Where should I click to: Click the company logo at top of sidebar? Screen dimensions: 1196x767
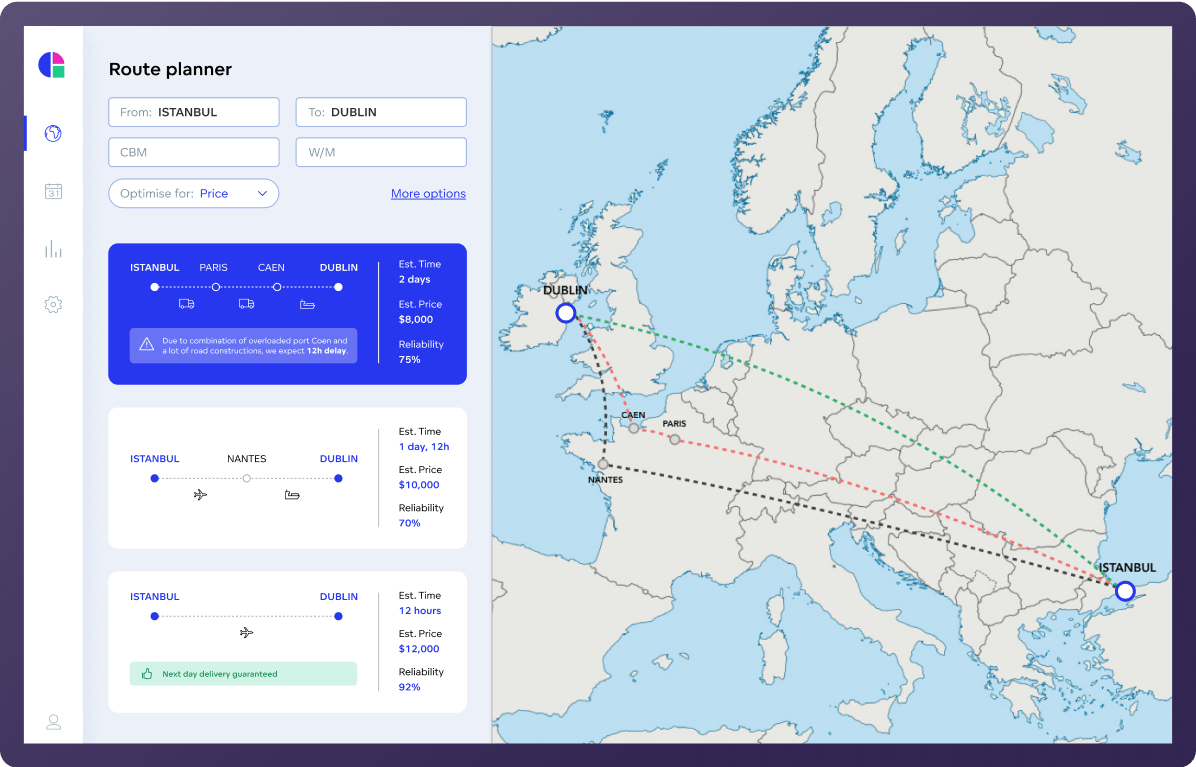click(x=52, y=64)
